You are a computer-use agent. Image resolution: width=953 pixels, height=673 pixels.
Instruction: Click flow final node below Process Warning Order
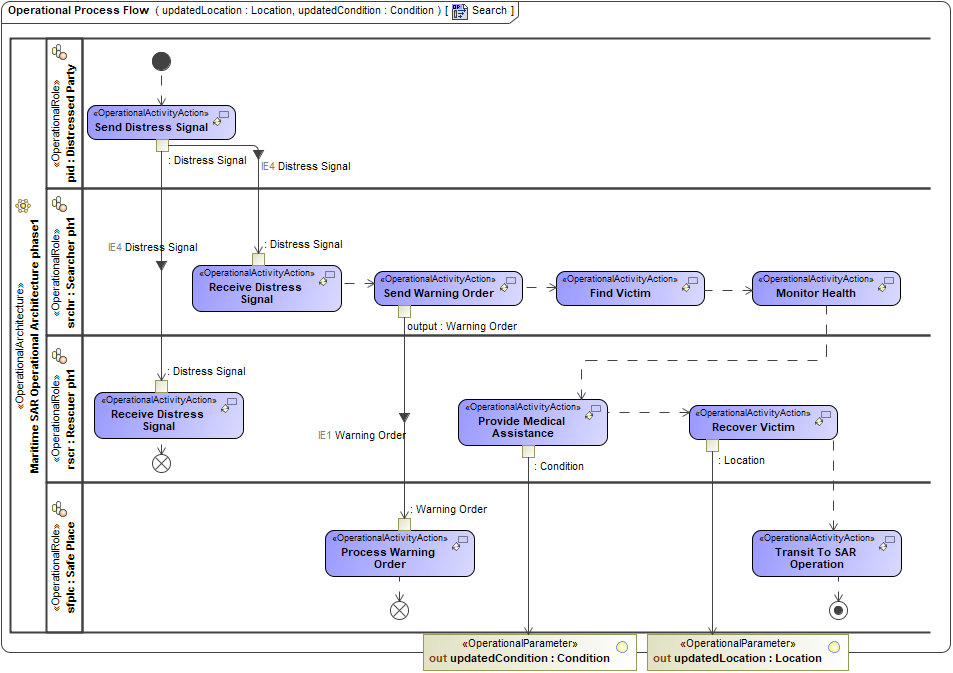400,609
